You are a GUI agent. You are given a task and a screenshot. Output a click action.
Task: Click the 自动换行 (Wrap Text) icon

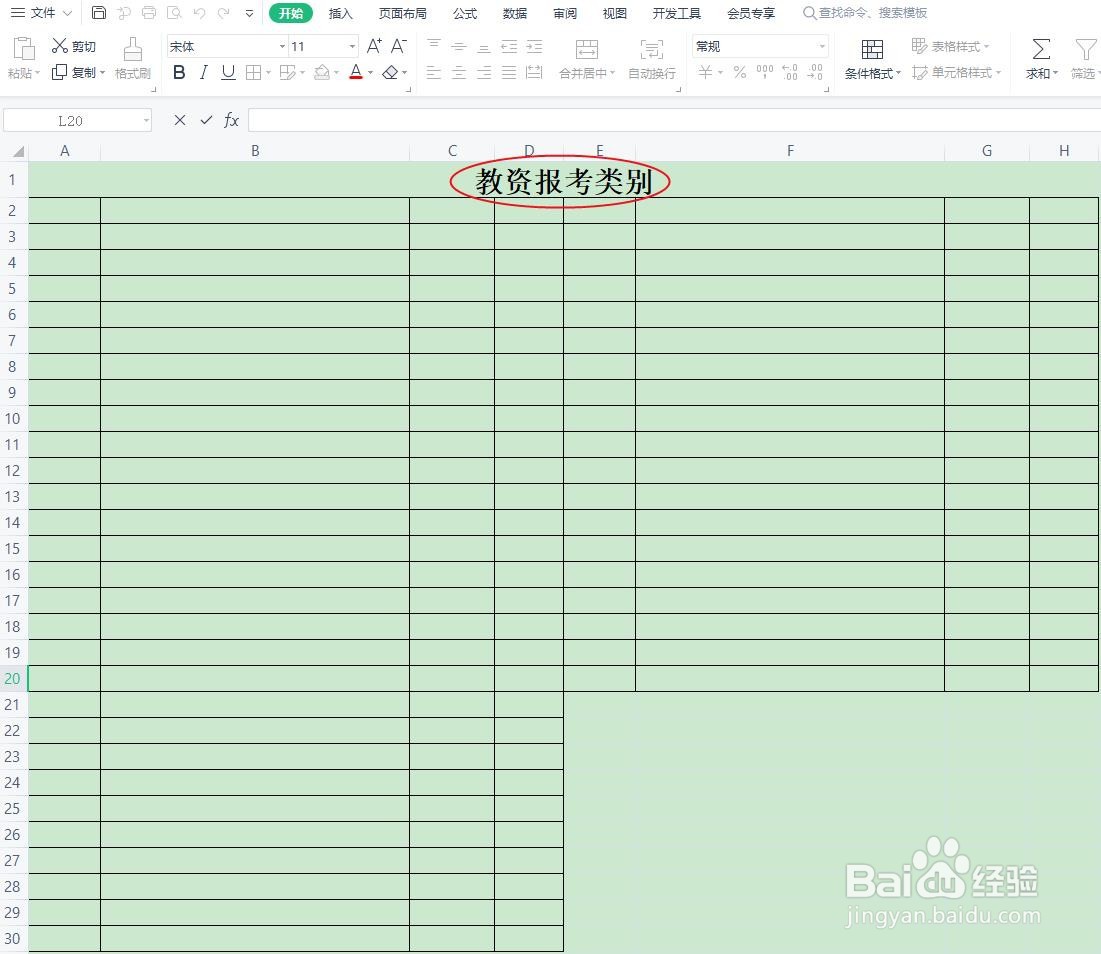tap(651, 57)
